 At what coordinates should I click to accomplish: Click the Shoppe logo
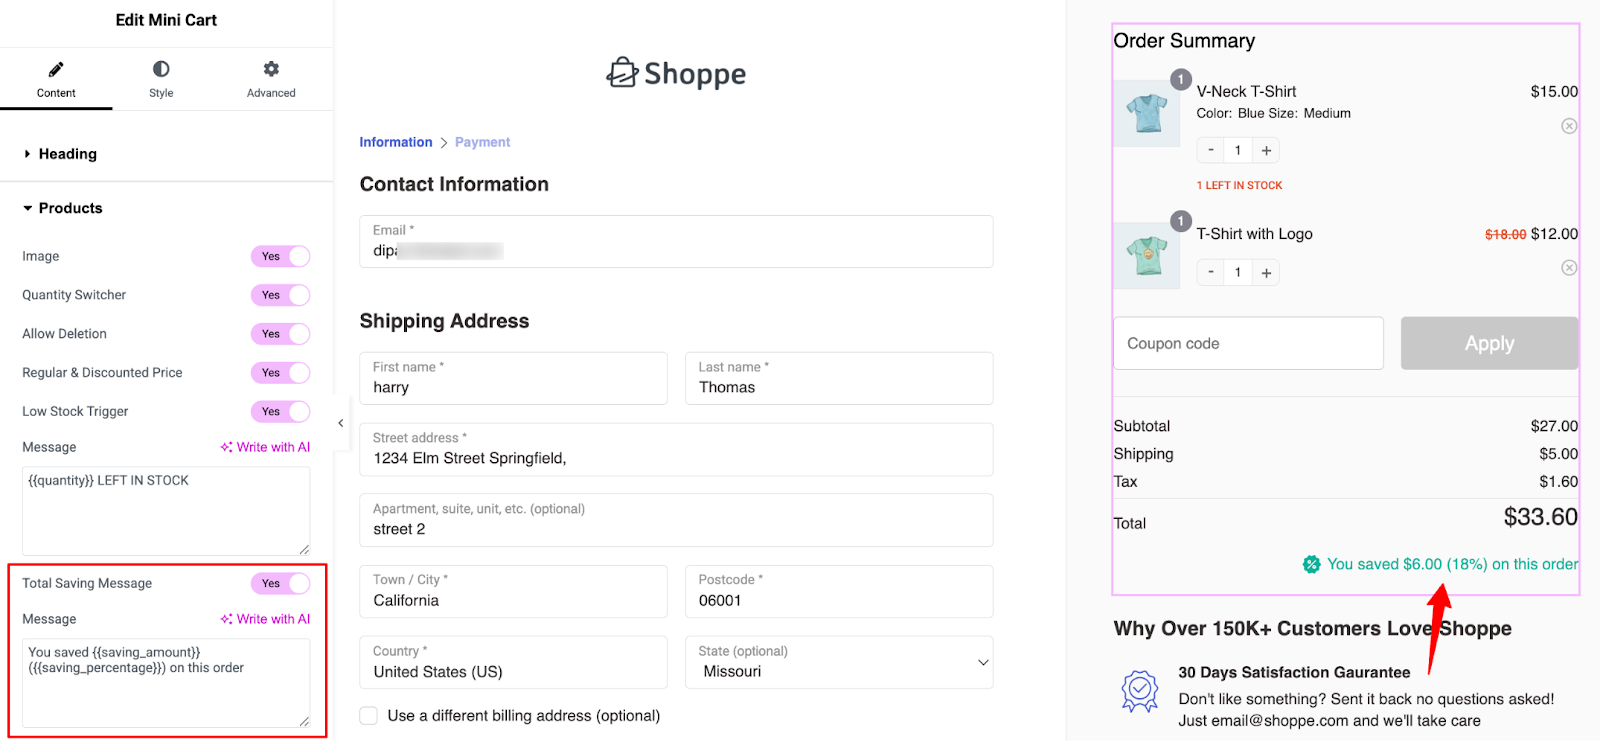pos(676,73)
